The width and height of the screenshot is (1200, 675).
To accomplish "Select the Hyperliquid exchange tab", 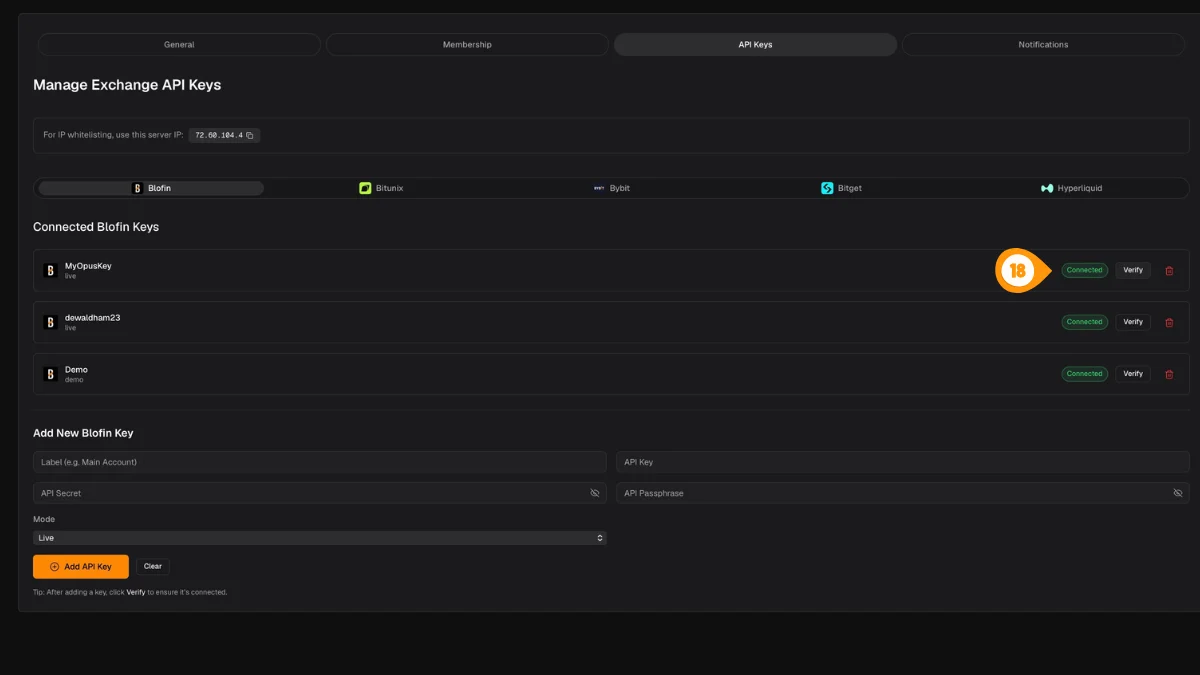I will tap(1071, 188).
